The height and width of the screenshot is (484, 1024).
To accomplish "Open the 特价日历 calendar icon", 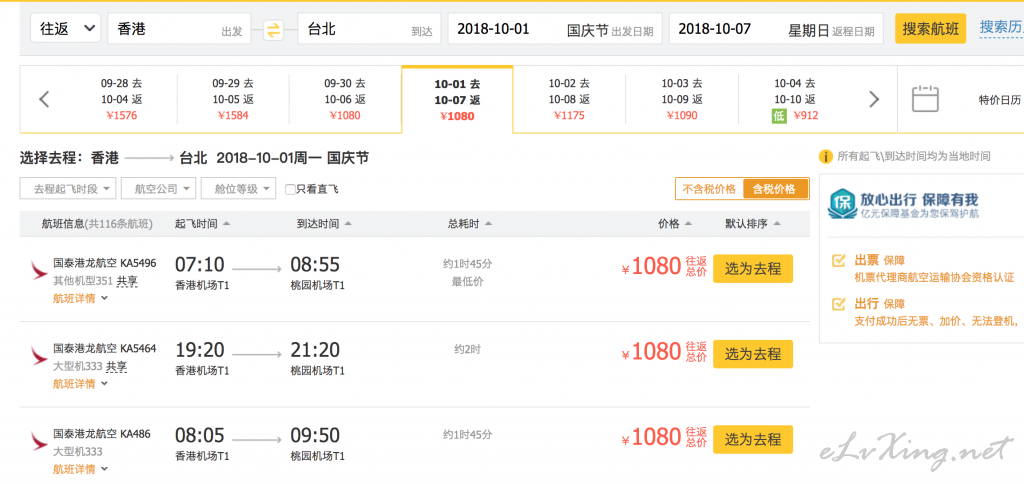I will 925,99.
